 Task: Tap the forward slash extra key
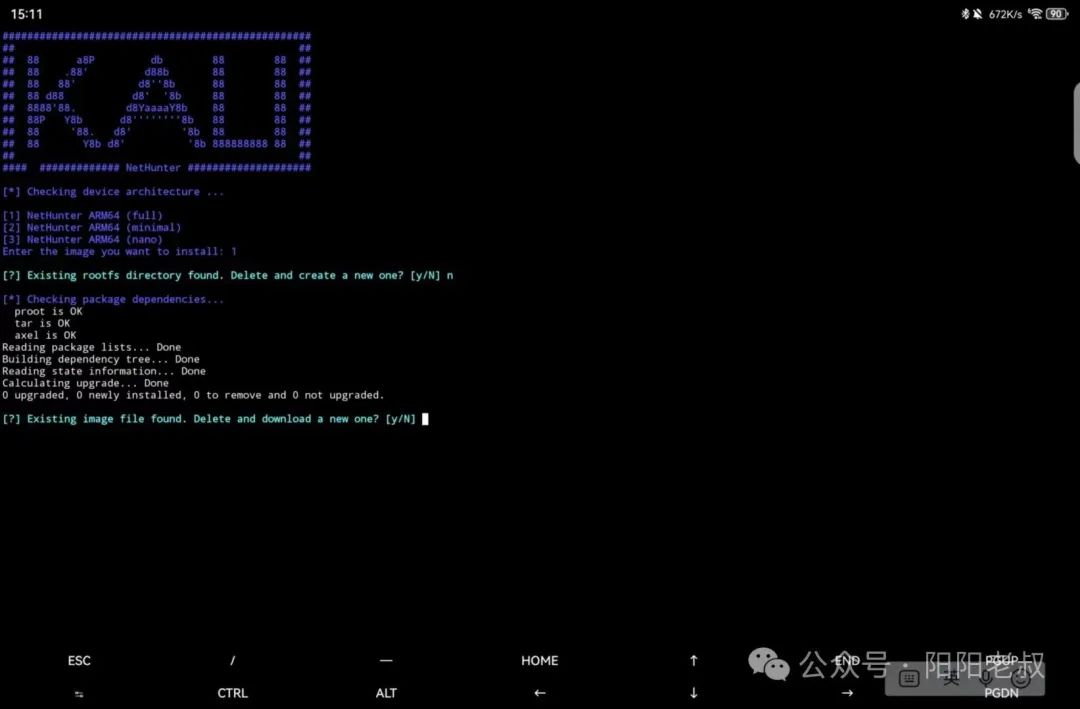(x=233, y=660)
